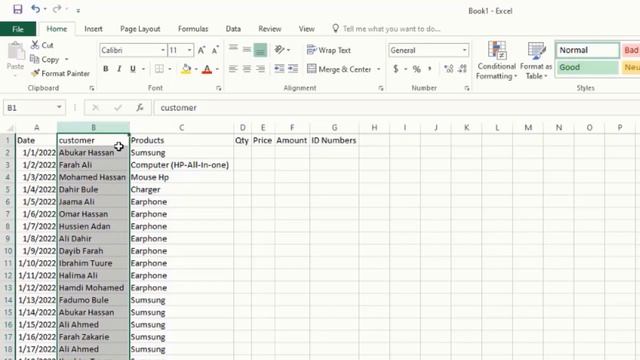Expand the Copy options arrow
640x360 pixels.
(67, 60)
